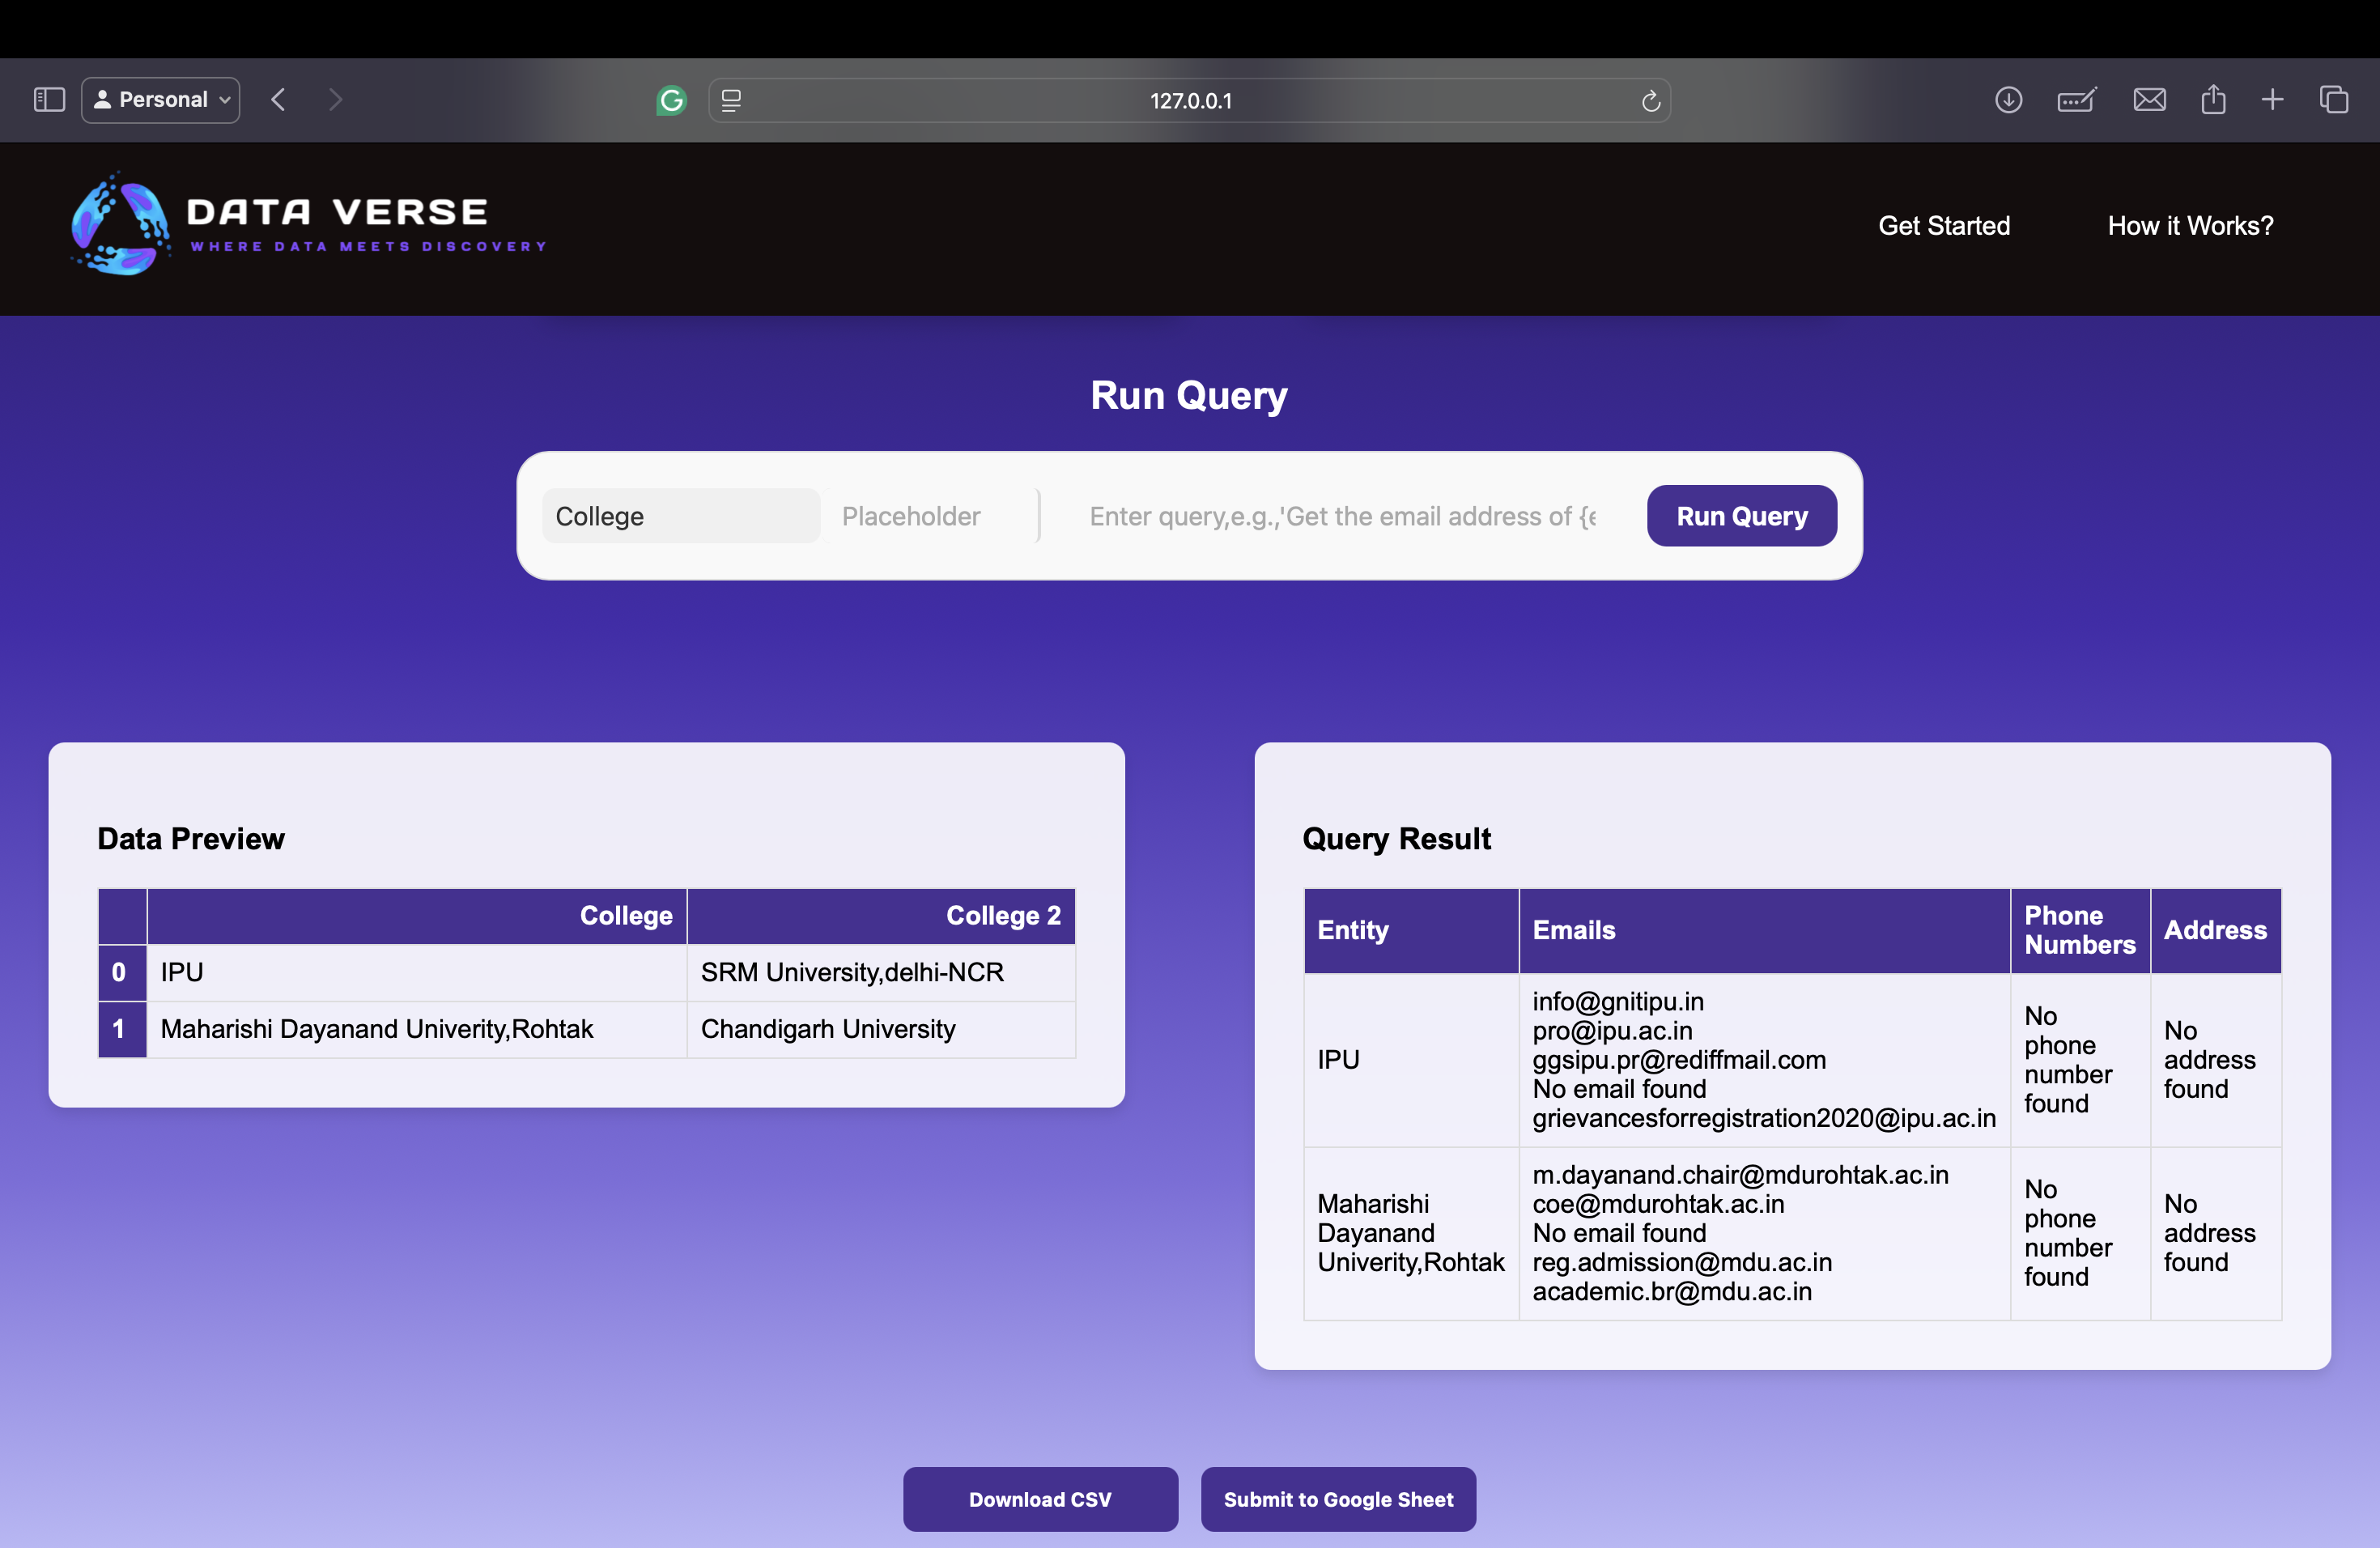Click Submit to Google Sheet button
This screenshot has width=2380, height=1548.
click(1338, 1499)
